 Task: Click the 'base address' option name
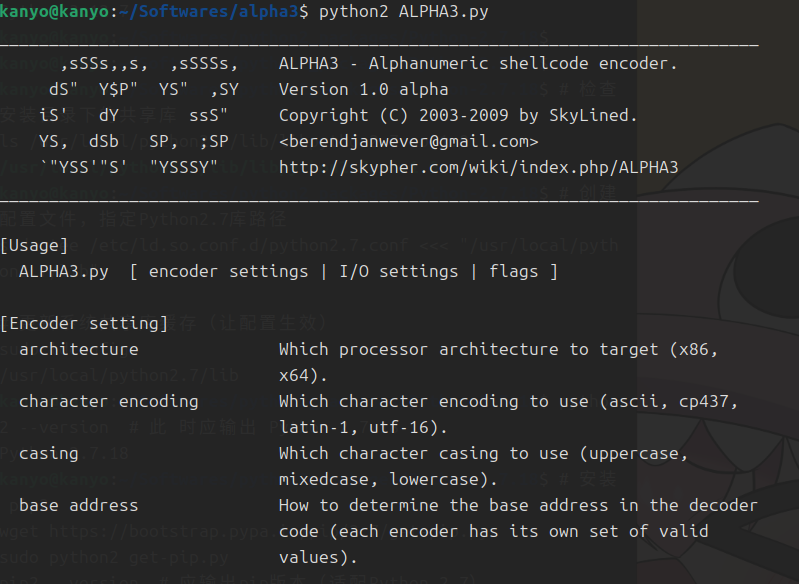(x=78, y=505)
